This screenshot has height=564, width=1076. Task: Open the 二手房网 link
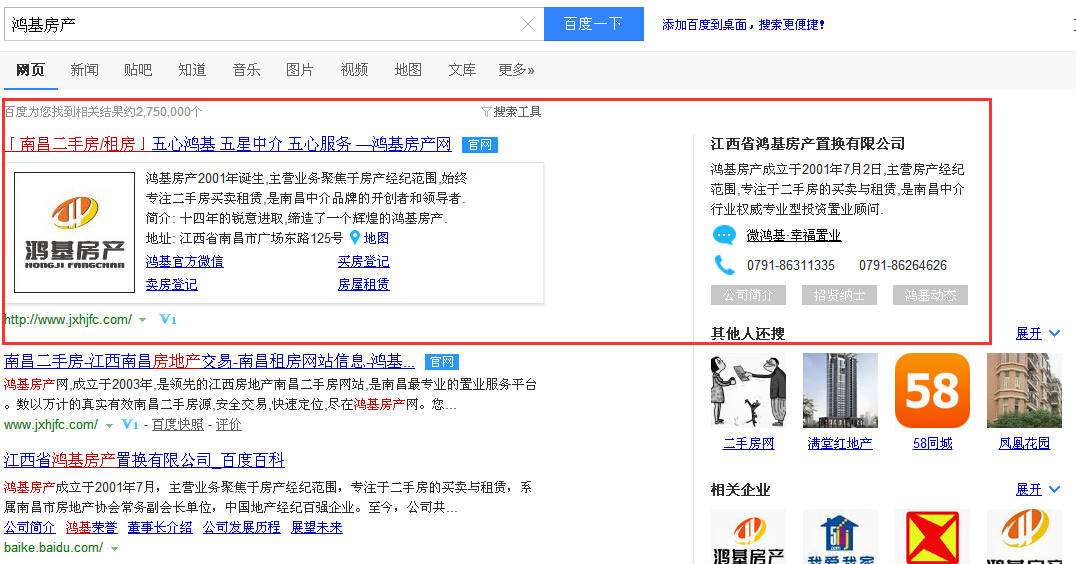[x=749, y=444]
